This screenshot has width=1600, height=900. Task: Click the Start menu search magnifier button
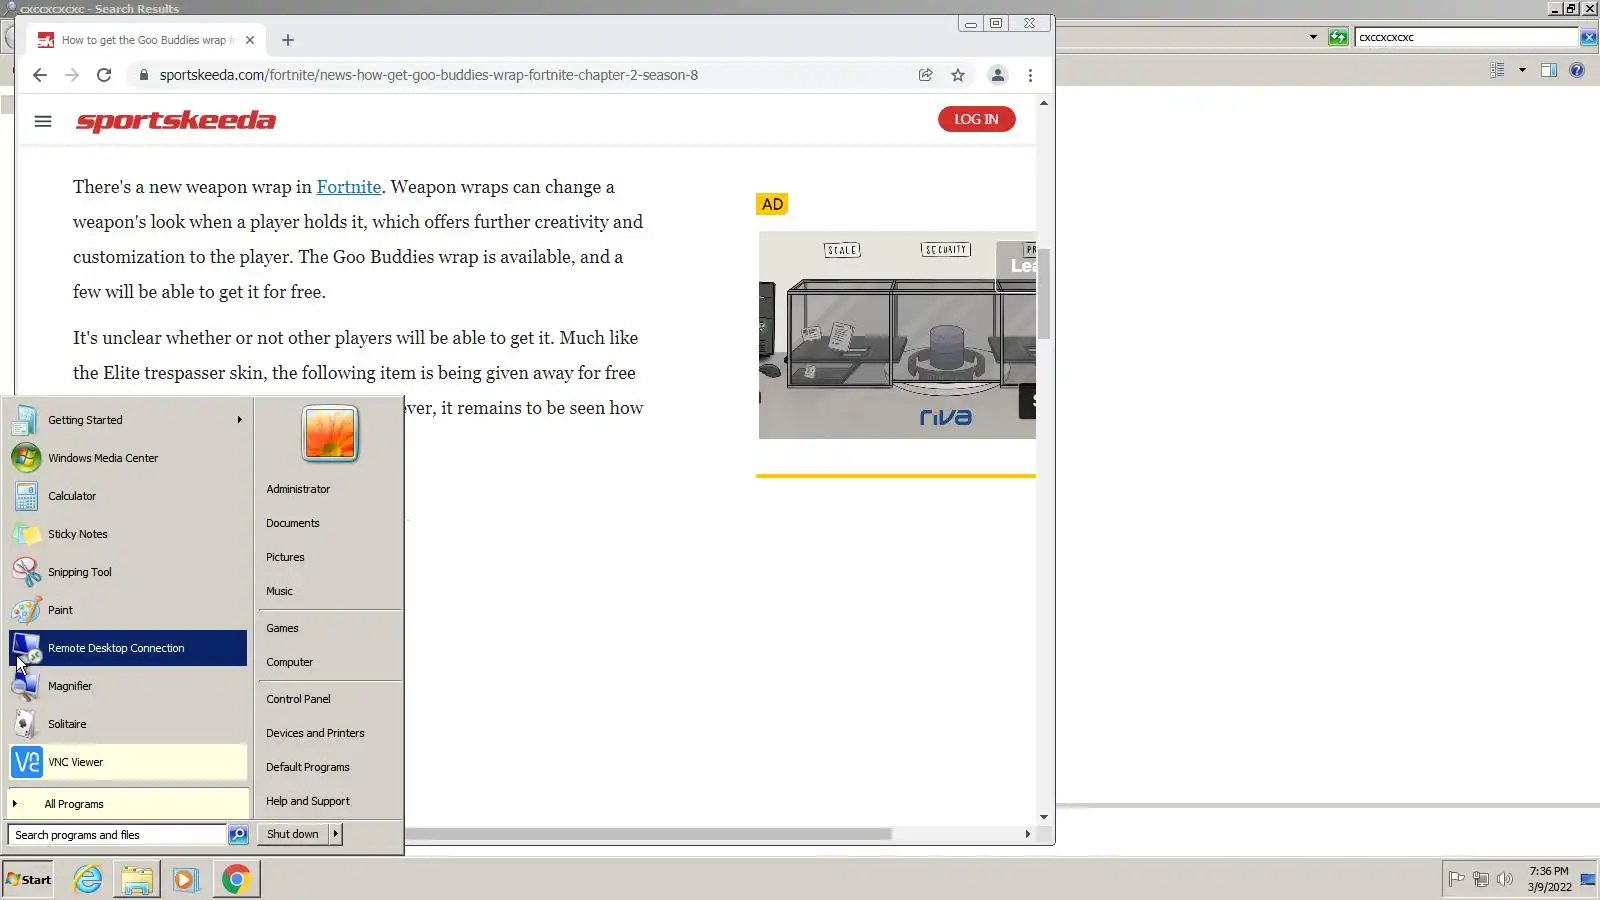pos(238,835)
